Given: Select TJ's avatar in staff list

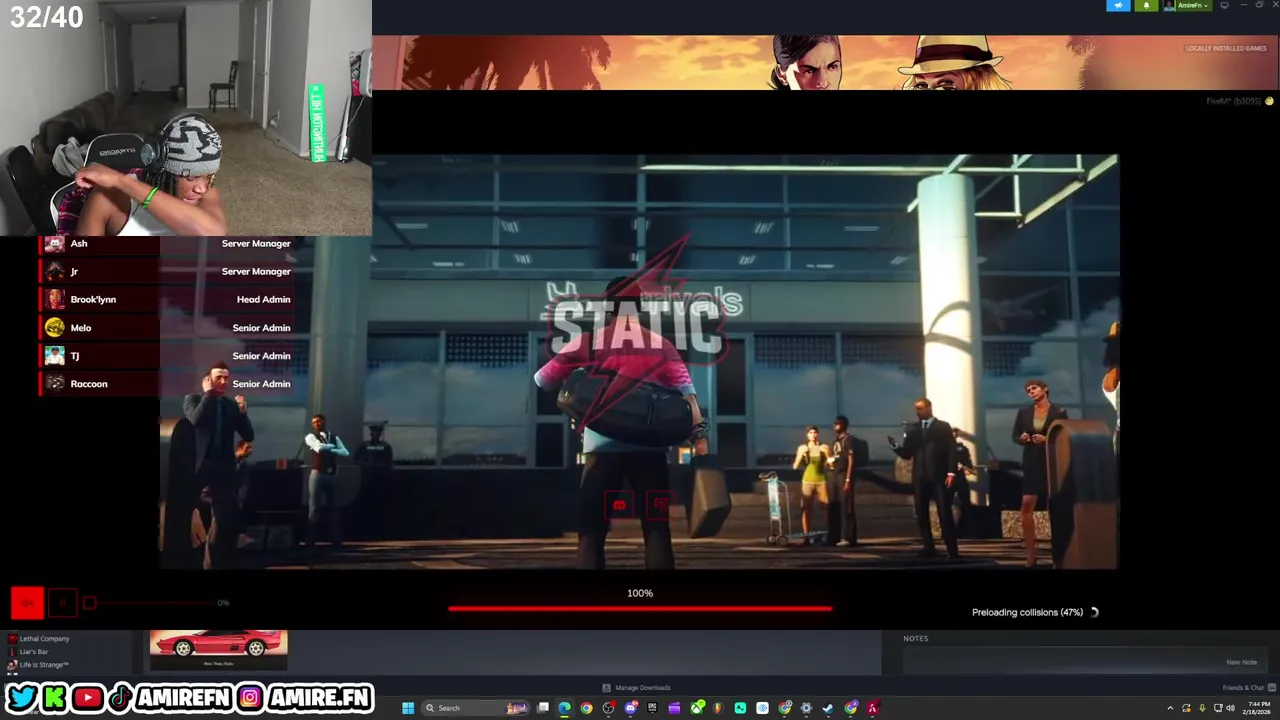Looking at the screenshot, I should coord(54,355).
